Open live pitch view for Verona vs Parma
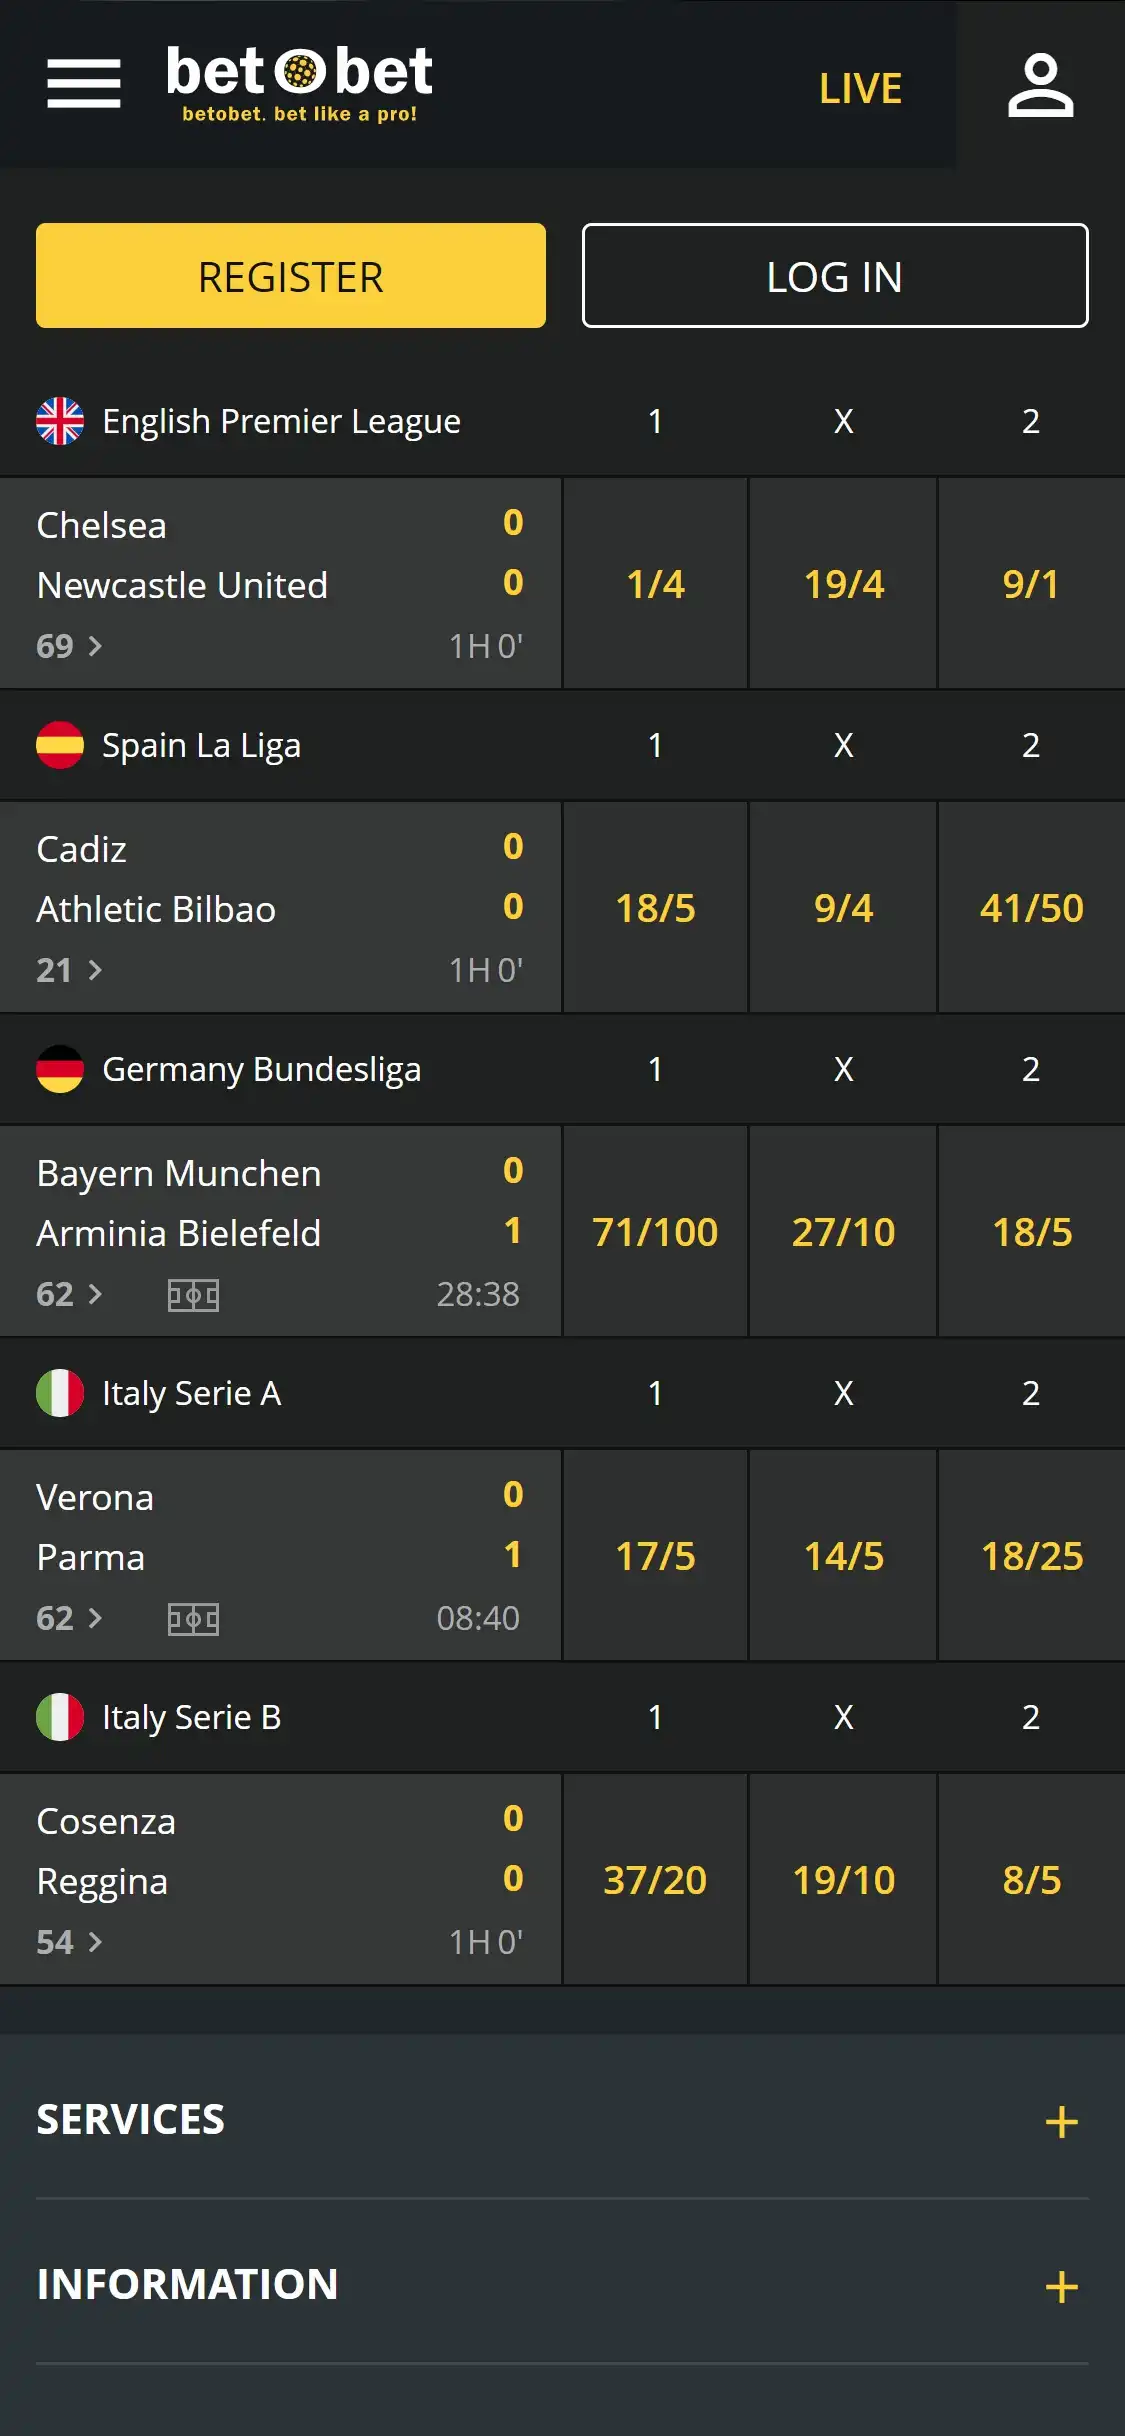The width and height of the screenshot is (1125, 2436). 193,1619
